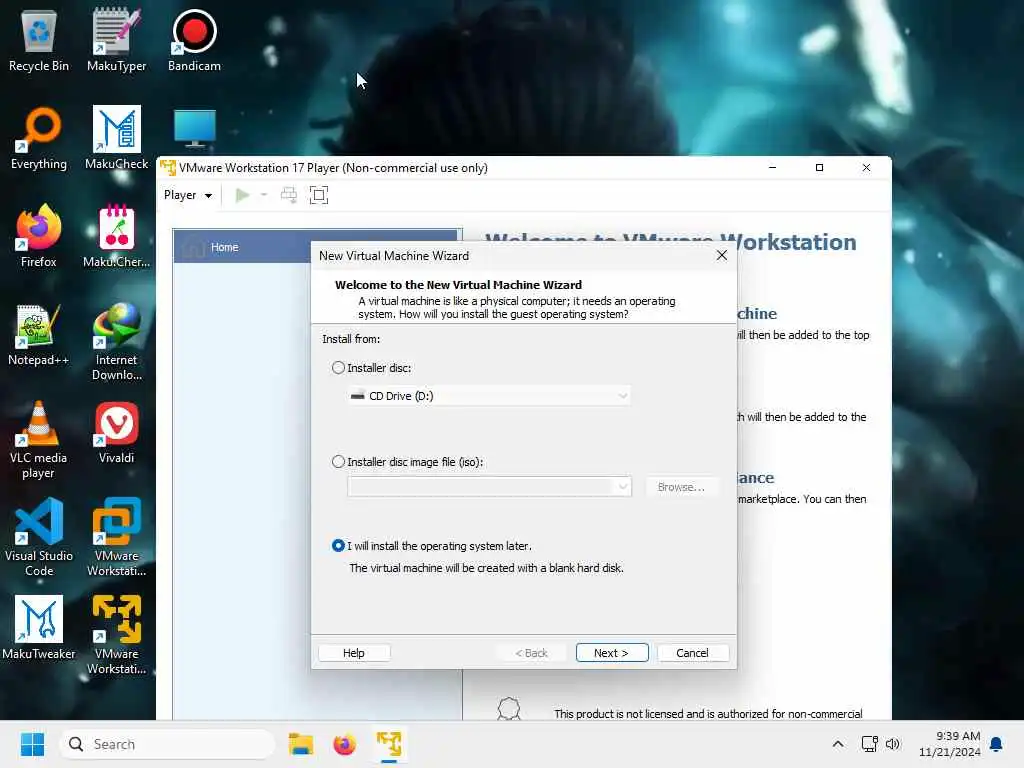Viewport: 1024px width, 768px height.
Task: Open the Player menu dropdown
Action: click(x=188, y=195)
